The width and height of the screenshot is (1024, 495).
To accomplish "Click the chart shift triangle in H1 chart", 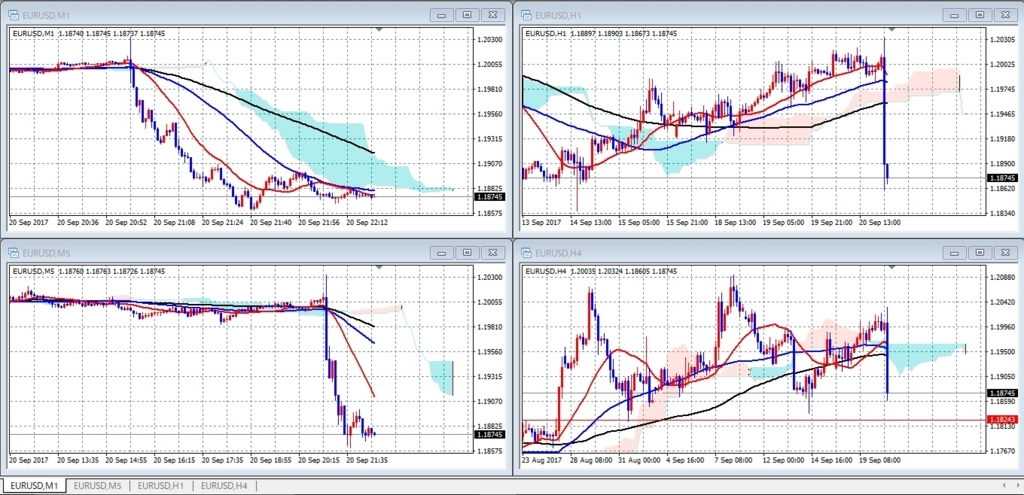I will (891, 29).
